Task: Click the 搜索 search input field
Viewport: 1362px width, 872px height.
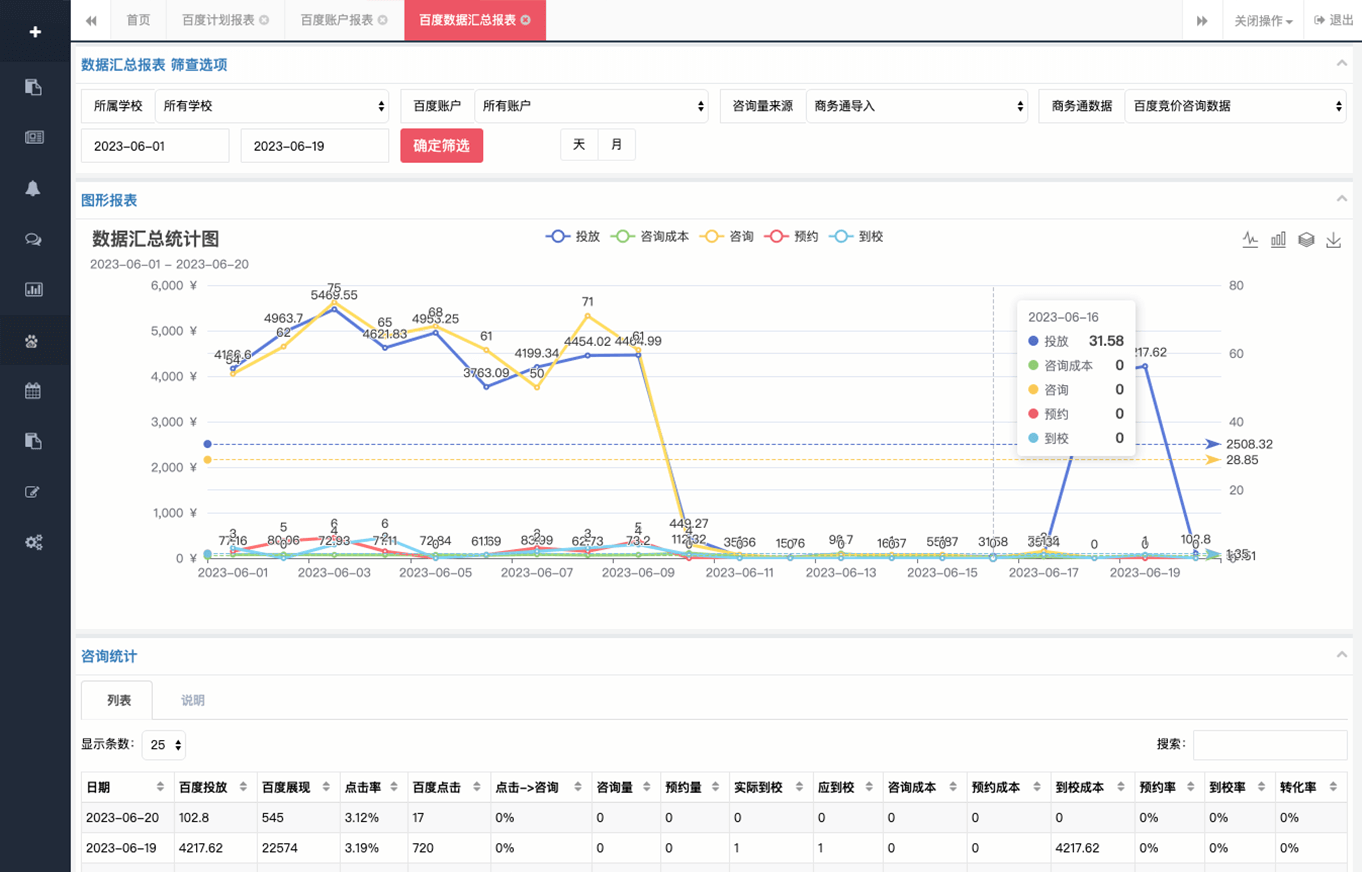Action: [1269, 745]
